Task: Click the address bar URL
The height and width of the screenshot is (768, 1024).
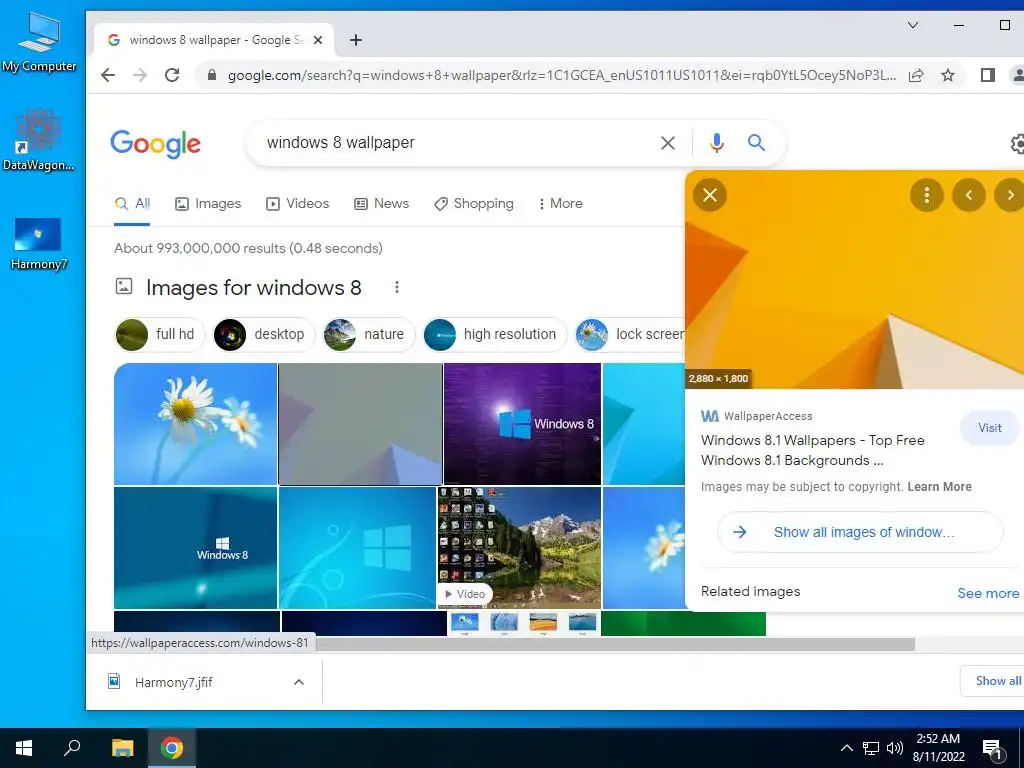Action: tap(562, 75)
